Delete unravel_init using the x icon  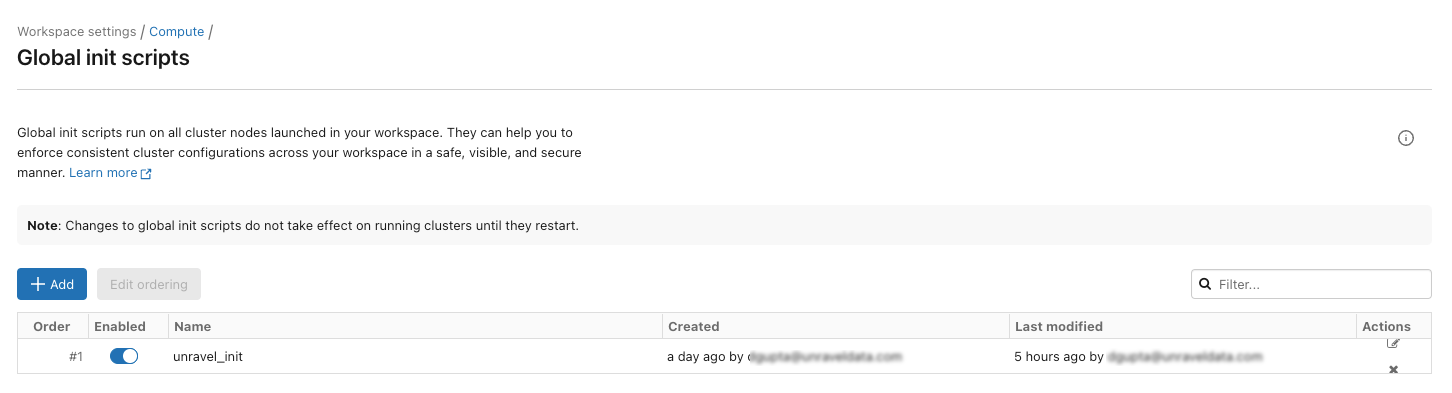coord(1393,370)
